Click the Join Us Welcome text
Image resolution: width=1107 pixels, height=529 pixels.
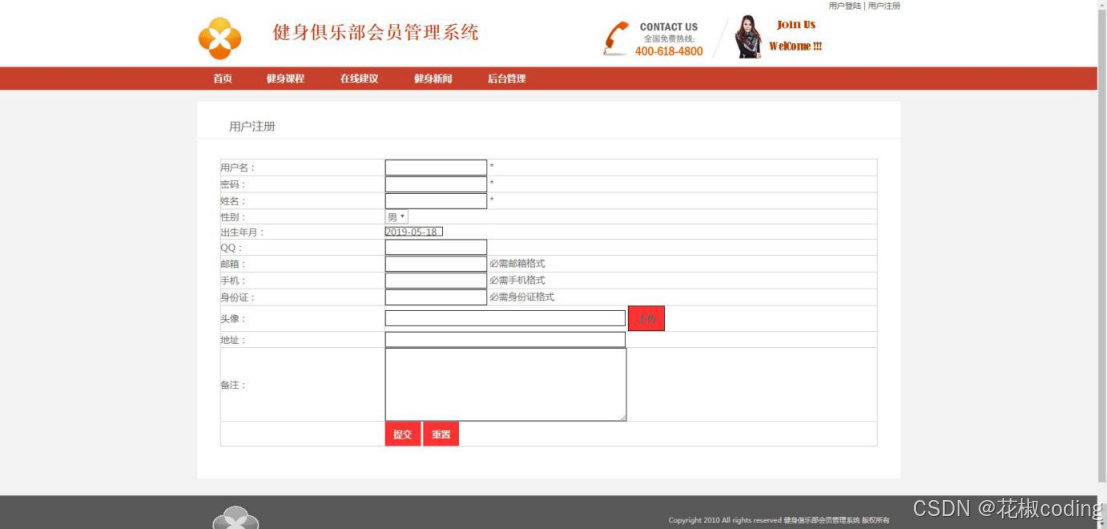[796, 35]
